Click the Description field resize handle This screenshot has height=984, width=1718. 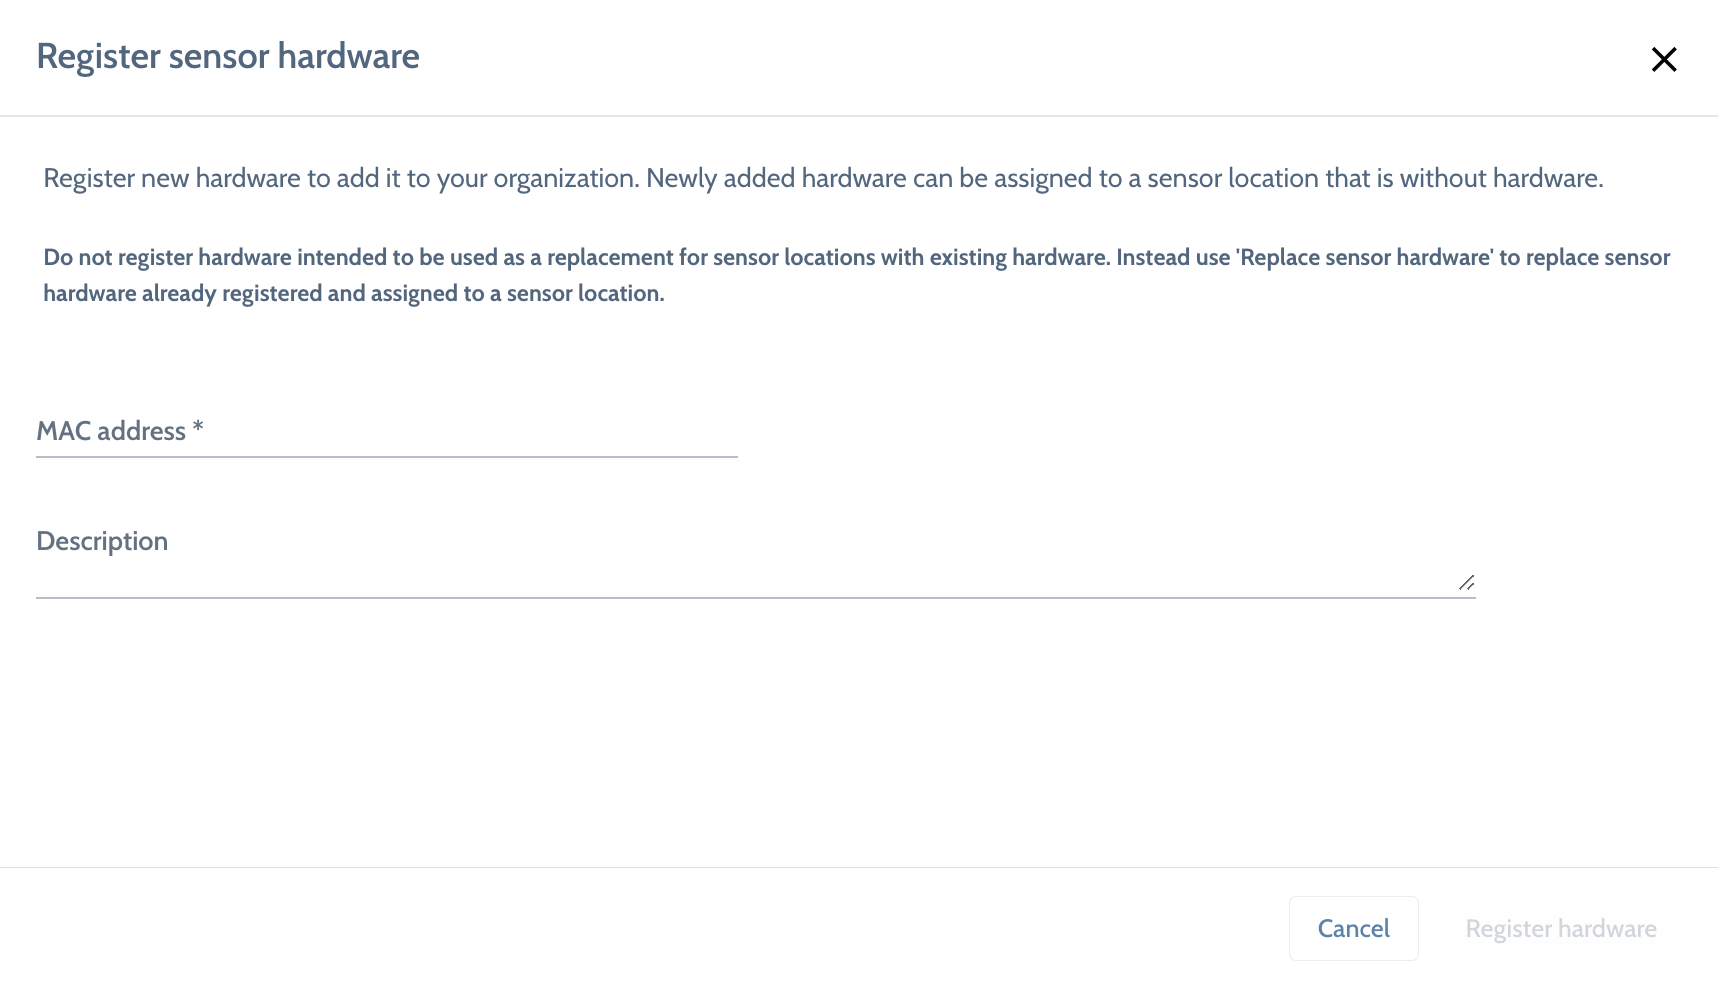click(x=1466, y=583)
